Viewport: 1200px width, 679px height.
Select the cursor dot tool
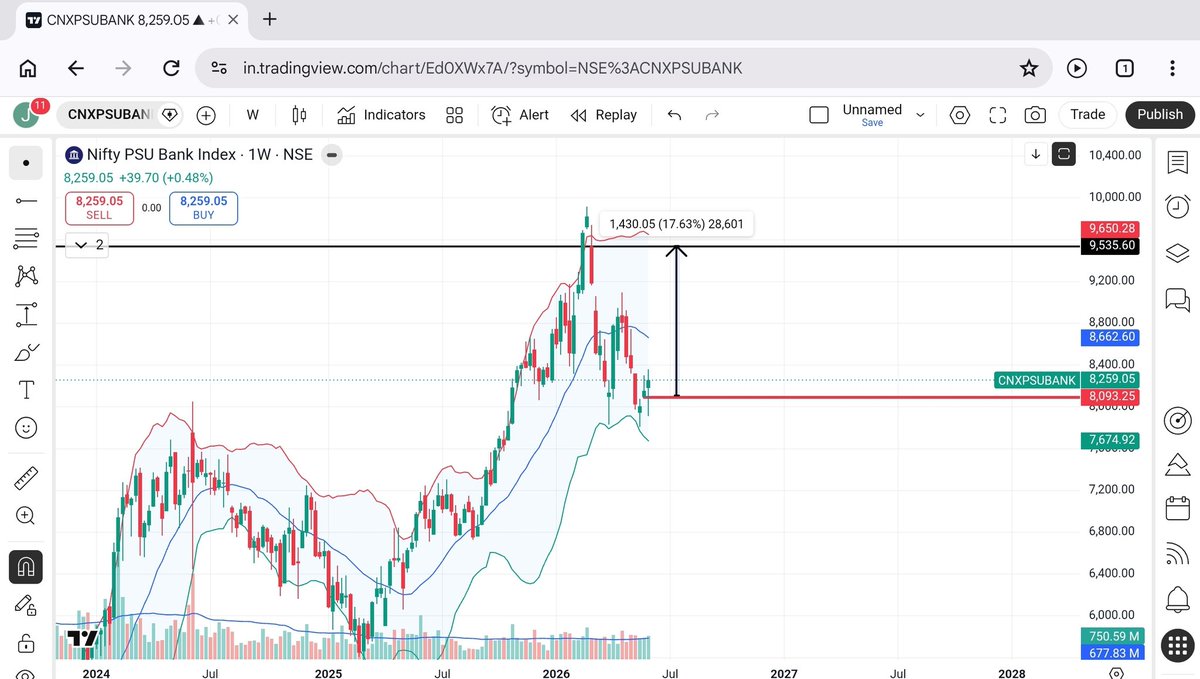coord(26,163)
